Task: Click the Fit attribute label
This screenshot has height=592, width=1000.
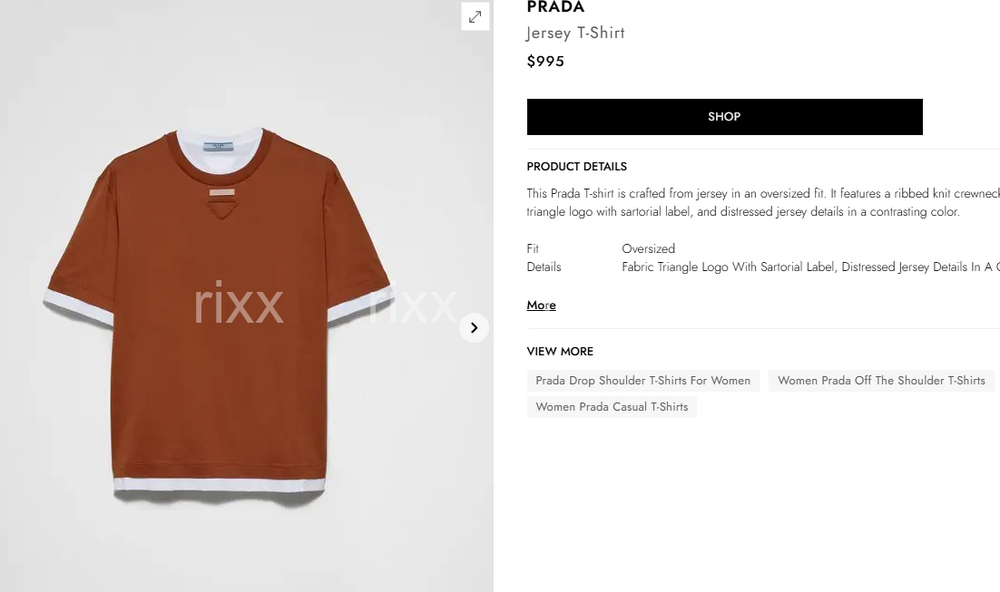Action: 533,249
